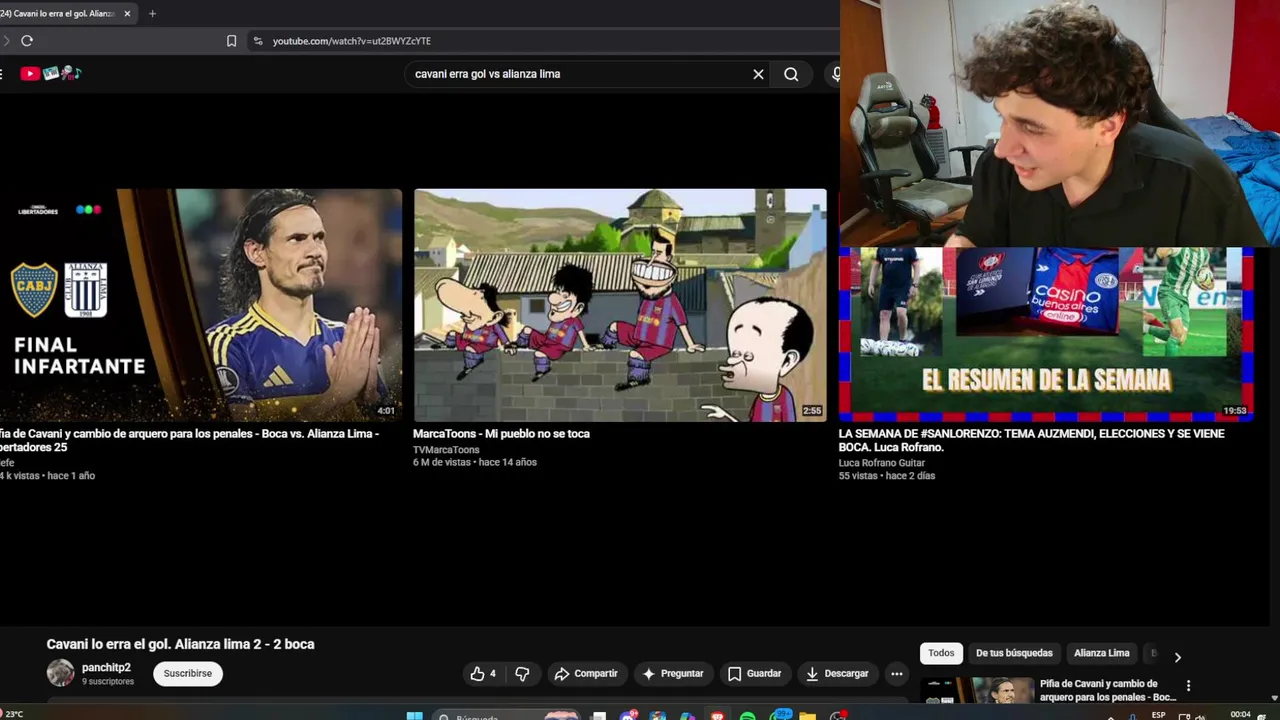Select the Todos filter chip

pos(941,653)
